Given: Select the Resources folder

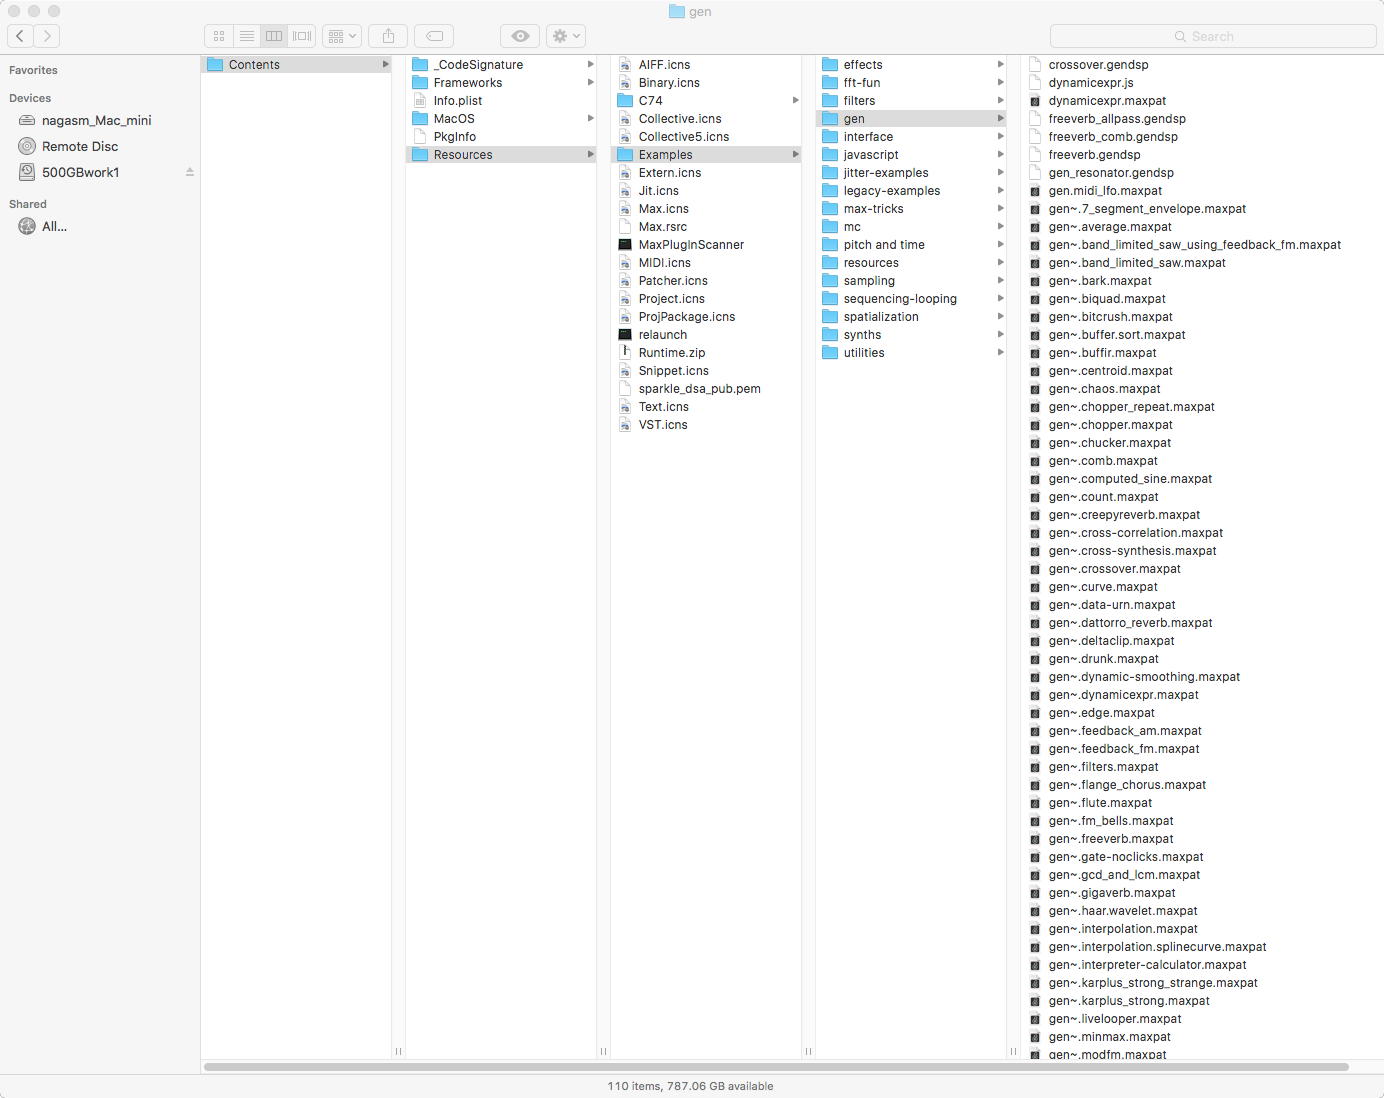Looking at the screenshot, I should pos(501,154).
